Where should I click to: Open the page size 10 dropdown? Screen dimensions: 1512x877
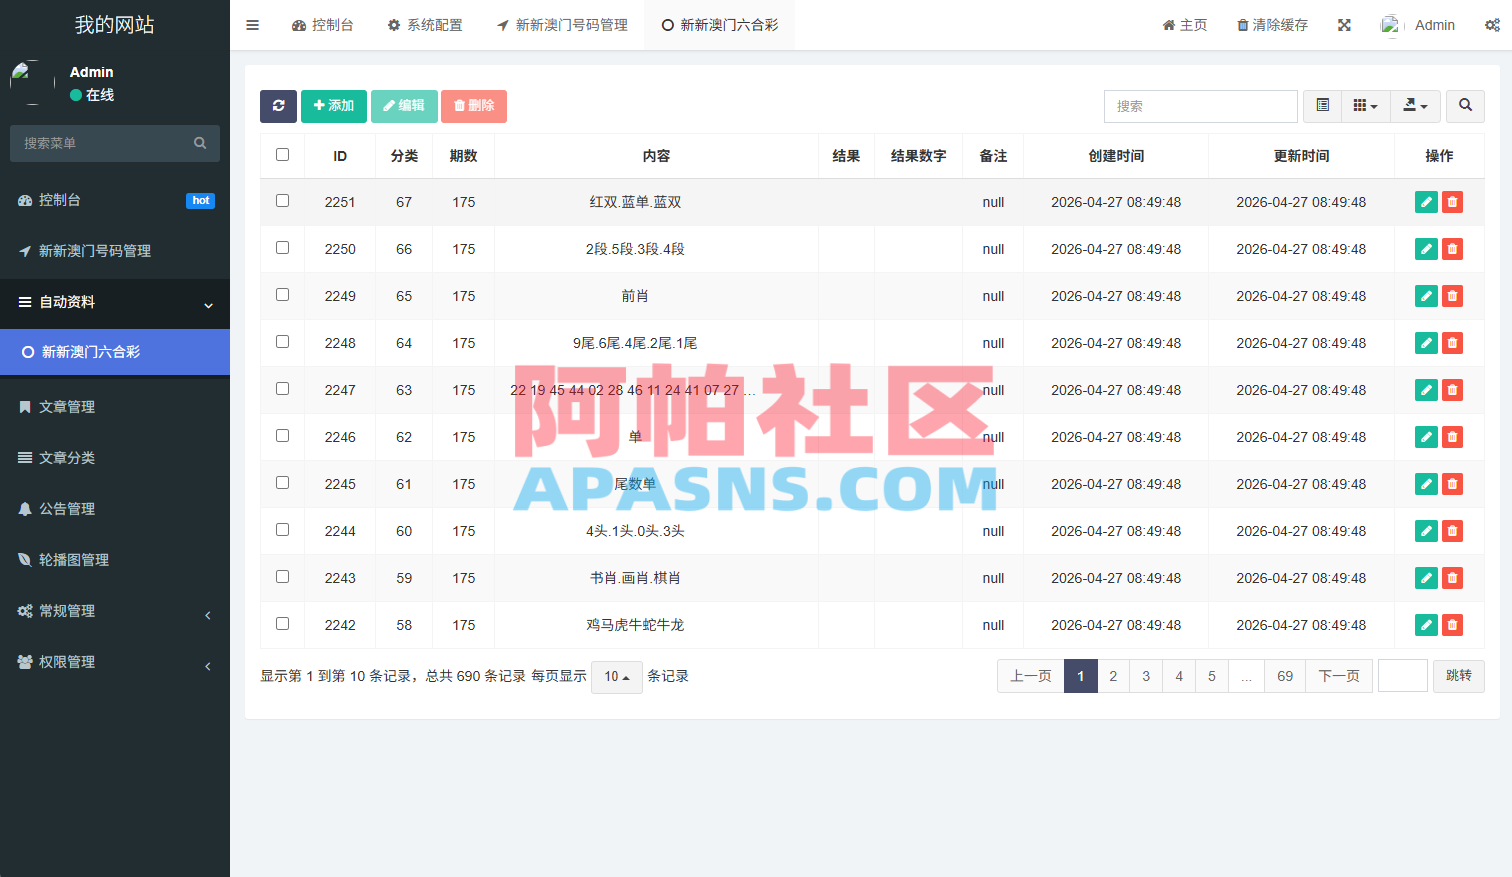coord(616,677)
